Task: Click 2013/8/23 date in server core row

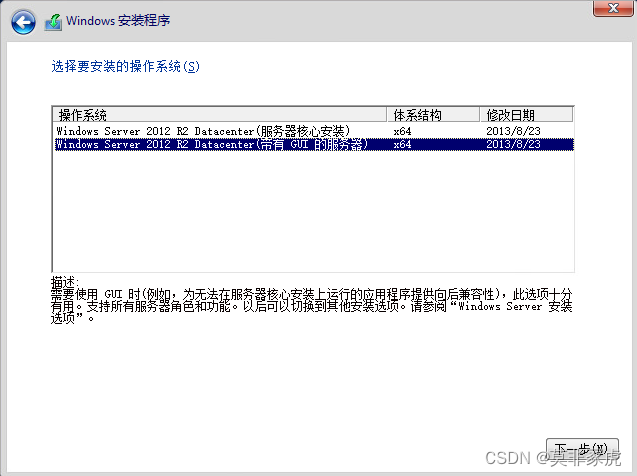Action: click(513, 131)
